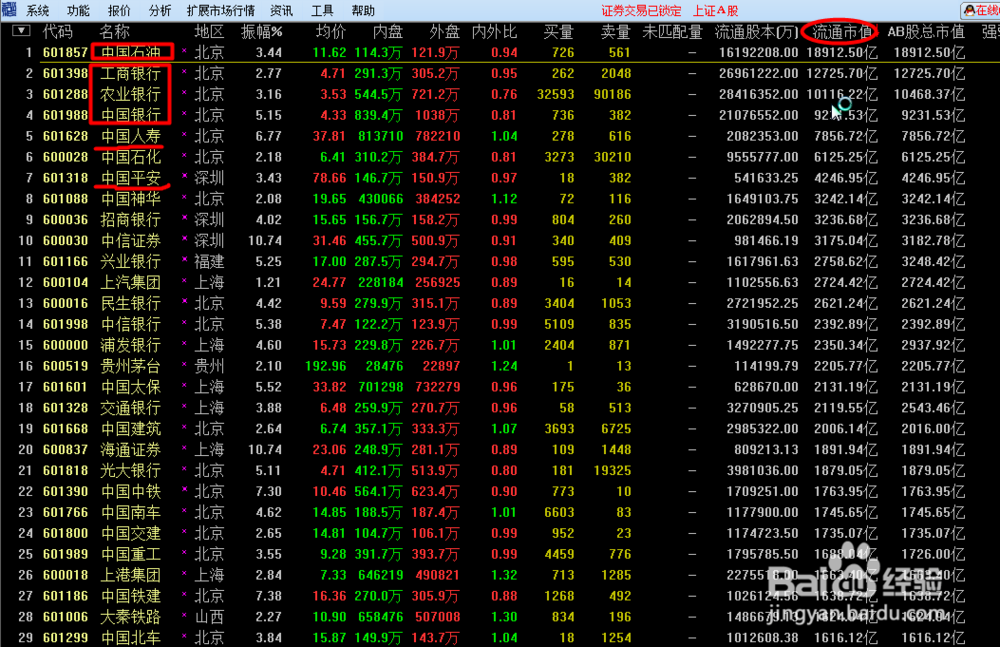Click the 在线 user button at top right
Screen dimensions: 1000x647
[x=981, y=11]
